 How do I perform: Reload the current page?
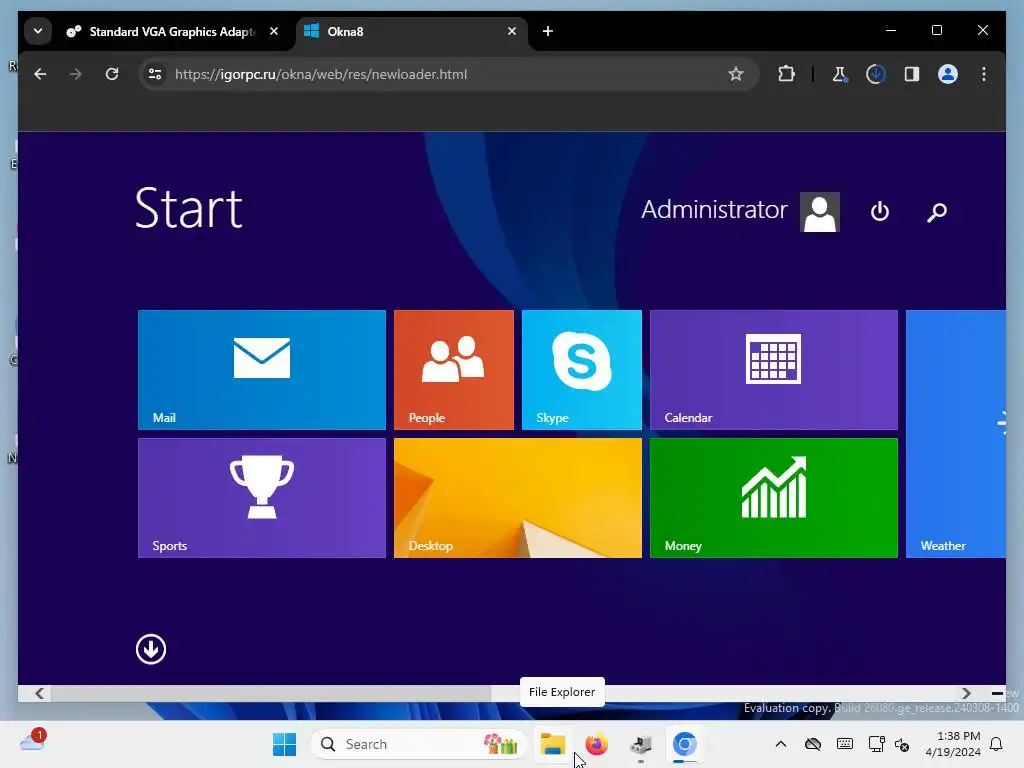click(112, 74)
